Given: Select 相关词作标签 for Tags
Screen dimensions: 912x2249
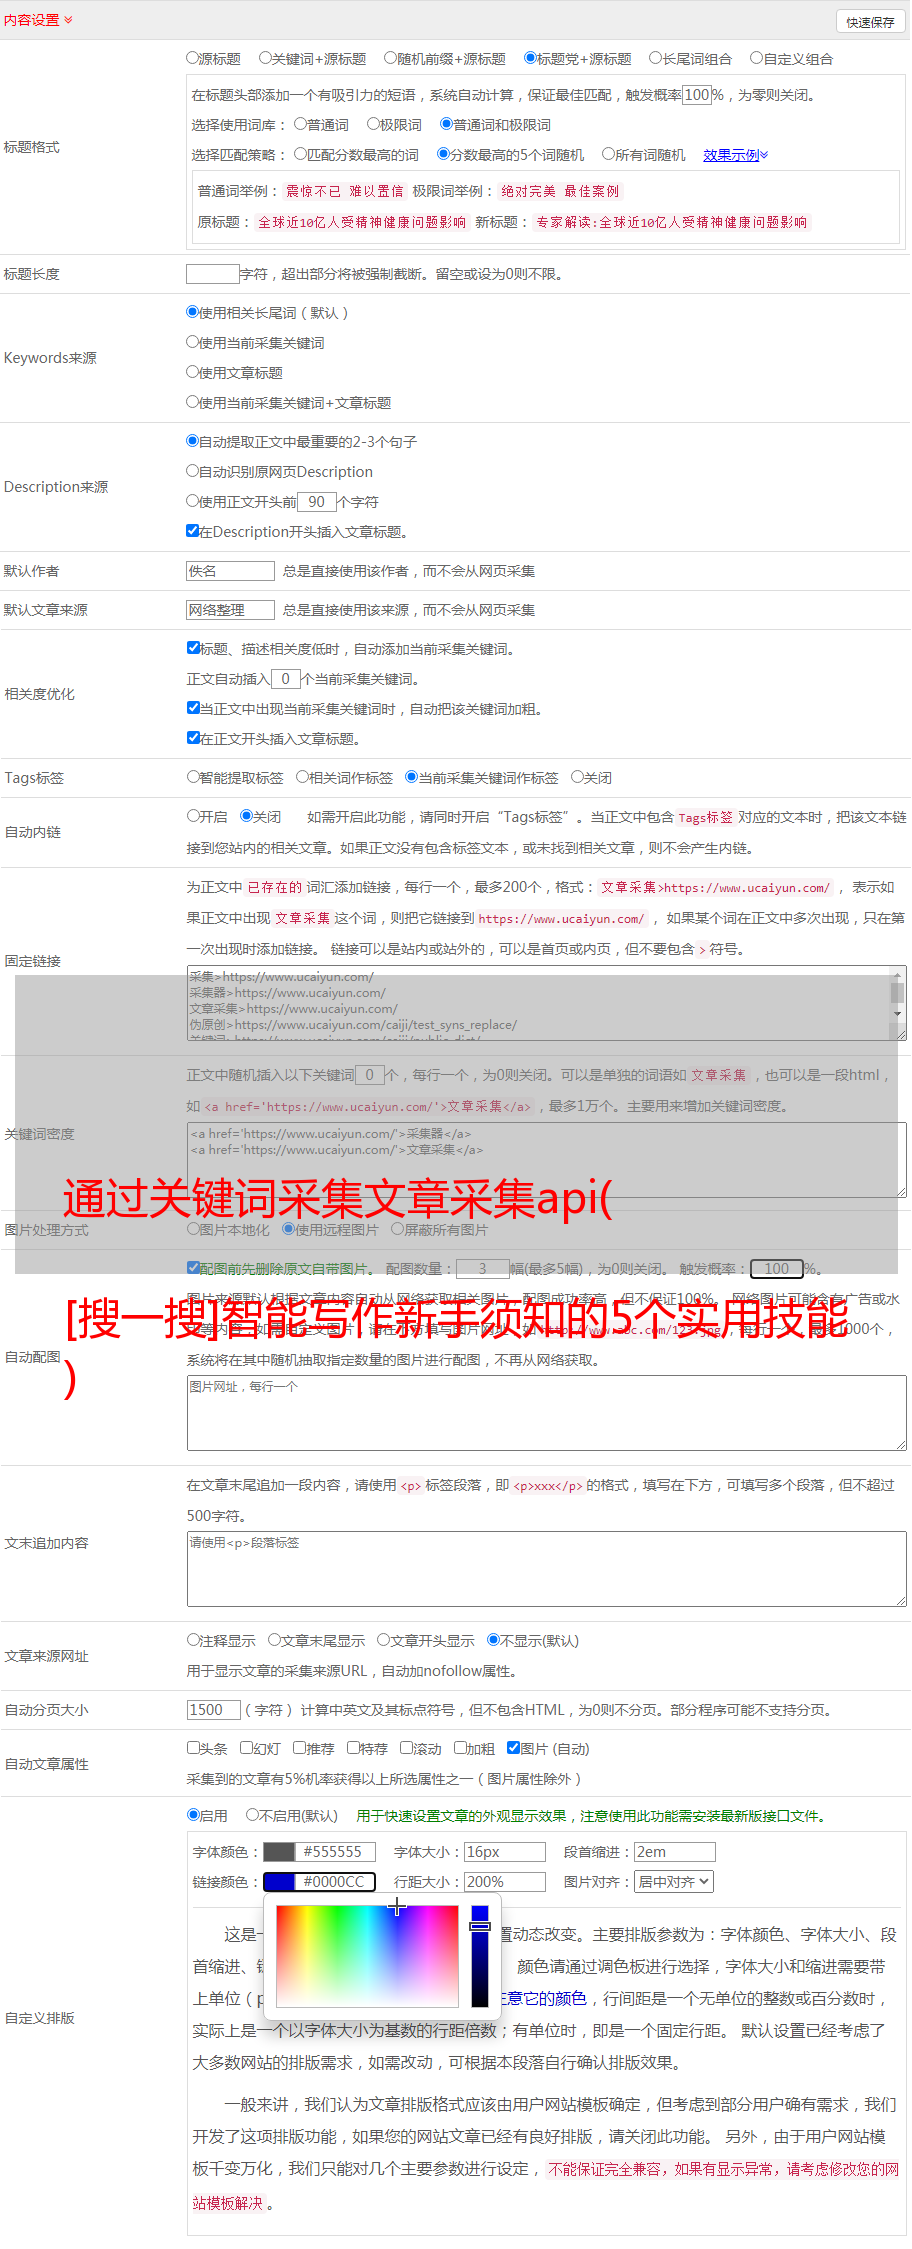Looking at the screenshot, I should pos(302,777).
